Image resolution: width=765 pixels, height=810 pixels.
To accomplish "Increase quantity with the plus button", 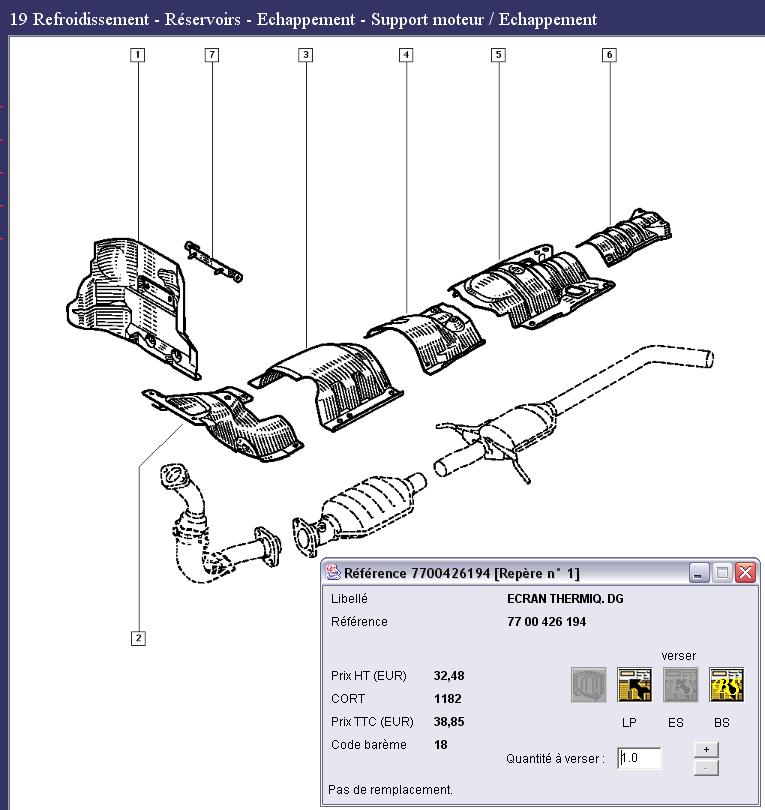I will point(705,750).
